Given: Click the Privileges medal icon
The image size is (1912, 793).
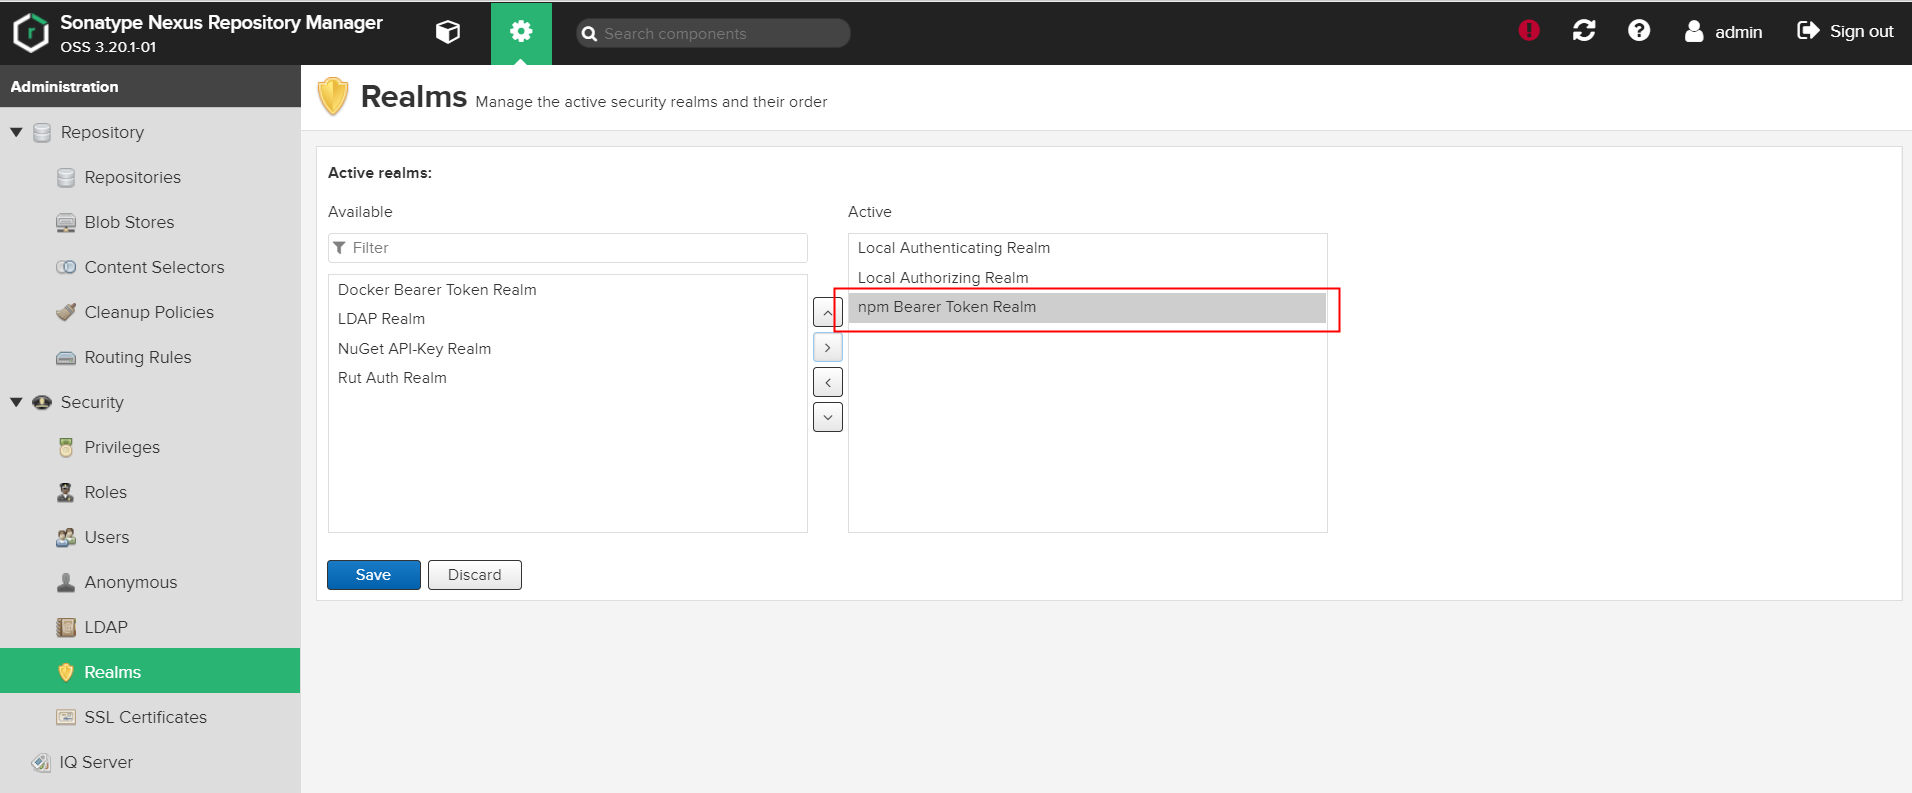Looking at the screenshot, I should pos(66,447).
